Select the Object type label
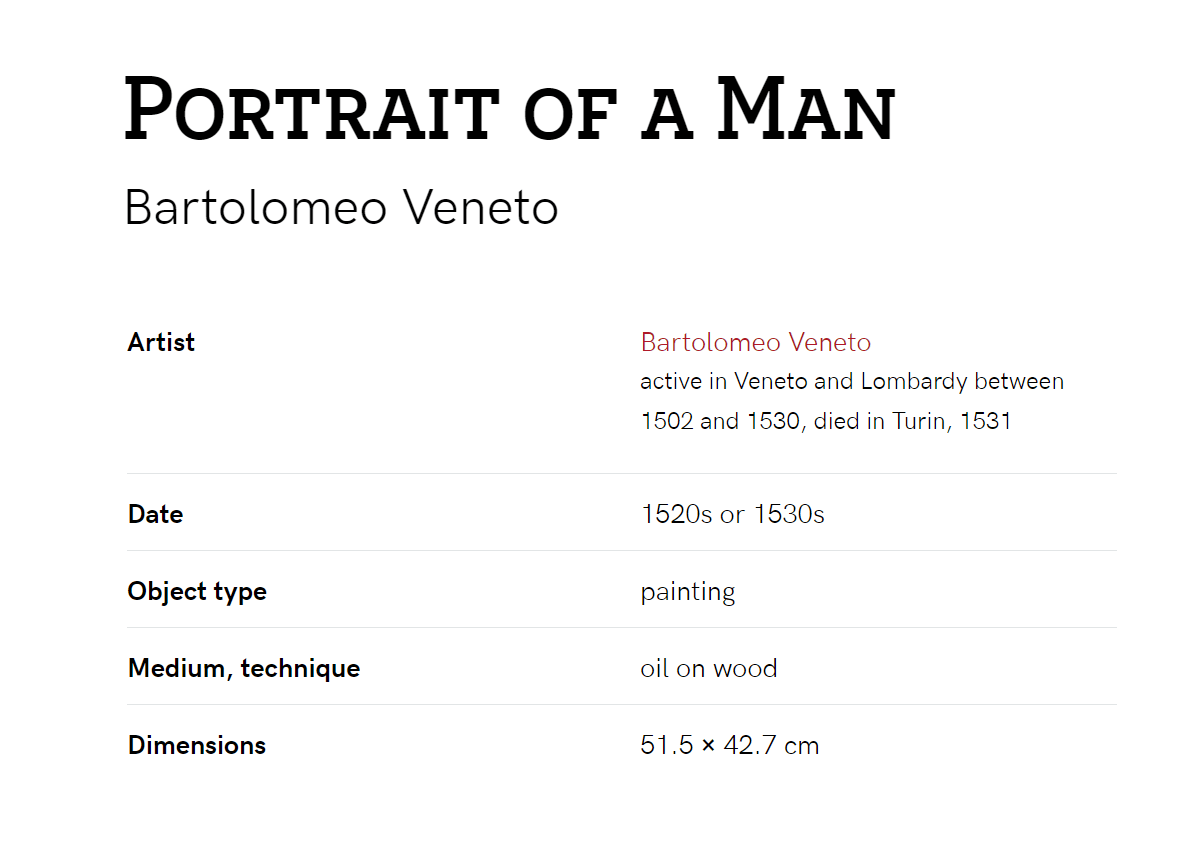Viewport: 1178px width, 847px height. click(197, 591)
